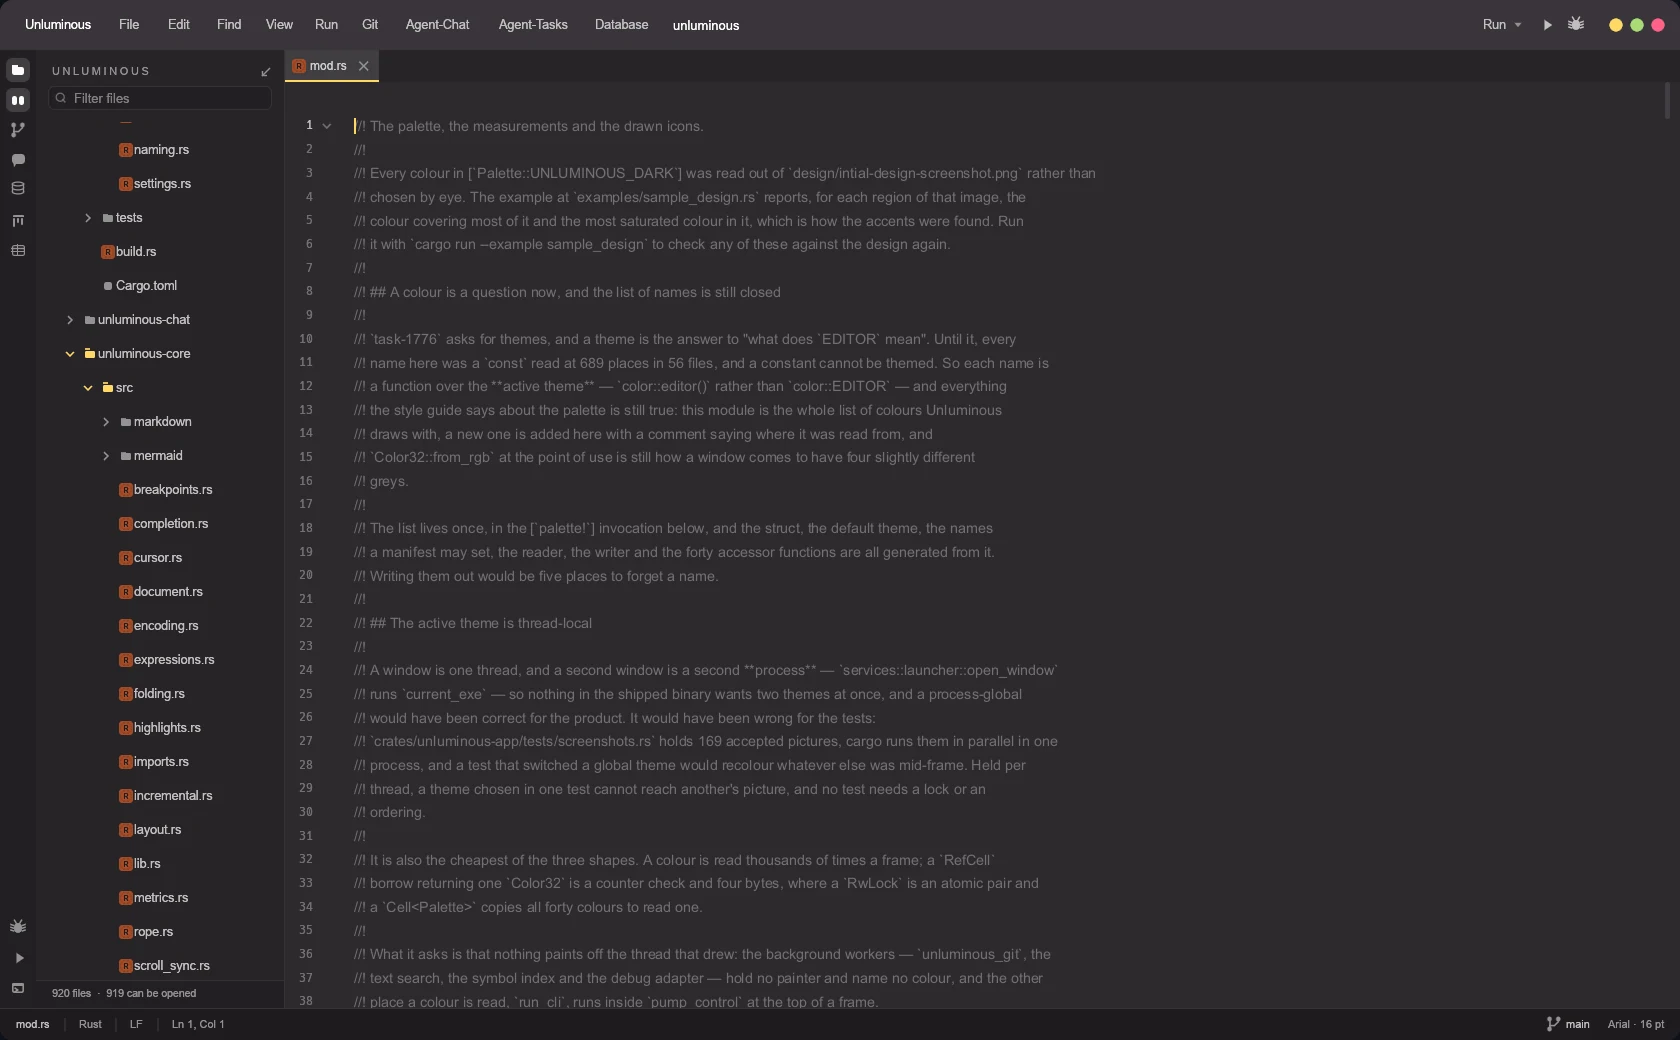Viewport: 1680px width, 1040px height.
Task: Open the terminal panel icon in the activity bar
Action: pos(18,988)
